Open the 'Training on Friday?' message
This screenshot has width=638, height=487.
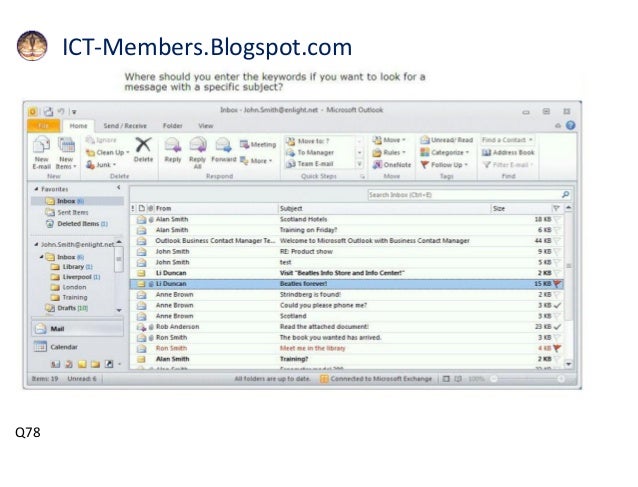[x=347, y=230]
